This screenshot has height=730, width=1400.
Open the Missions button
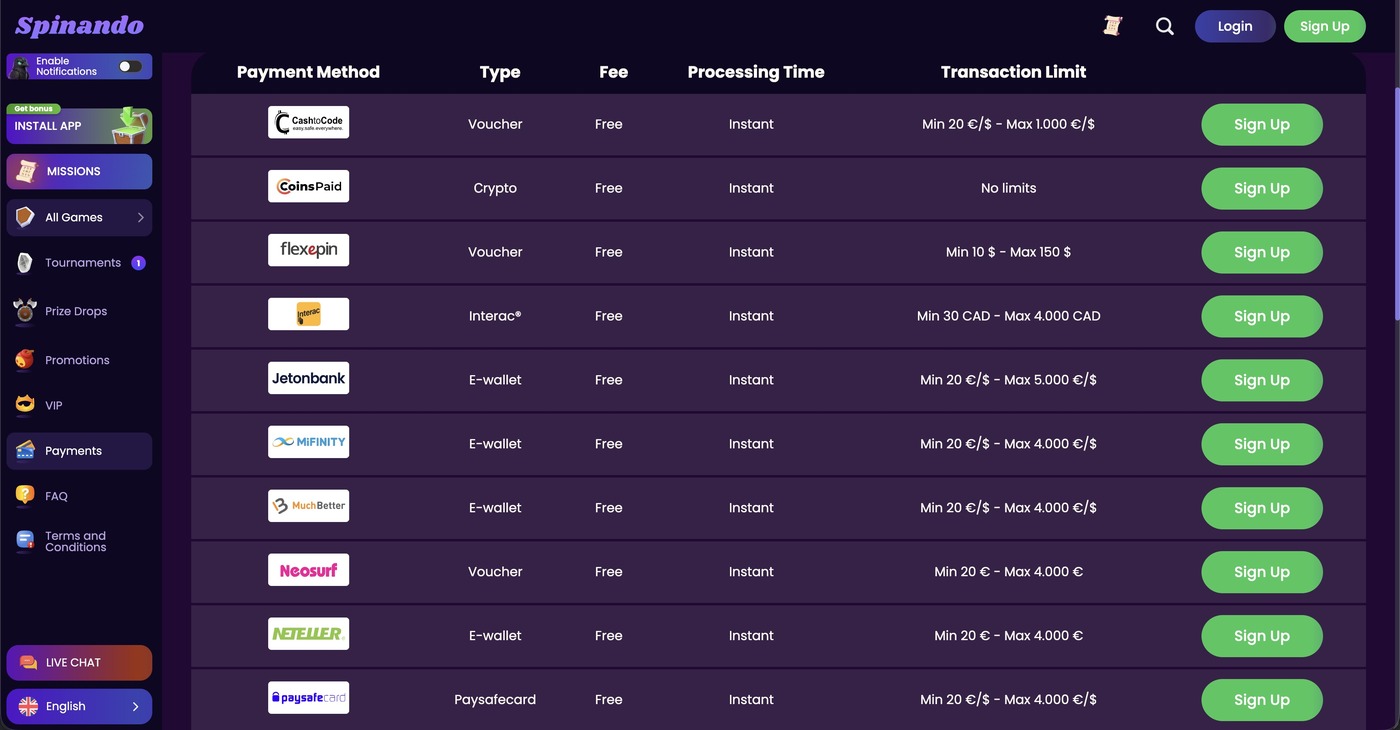pos(79,171)
